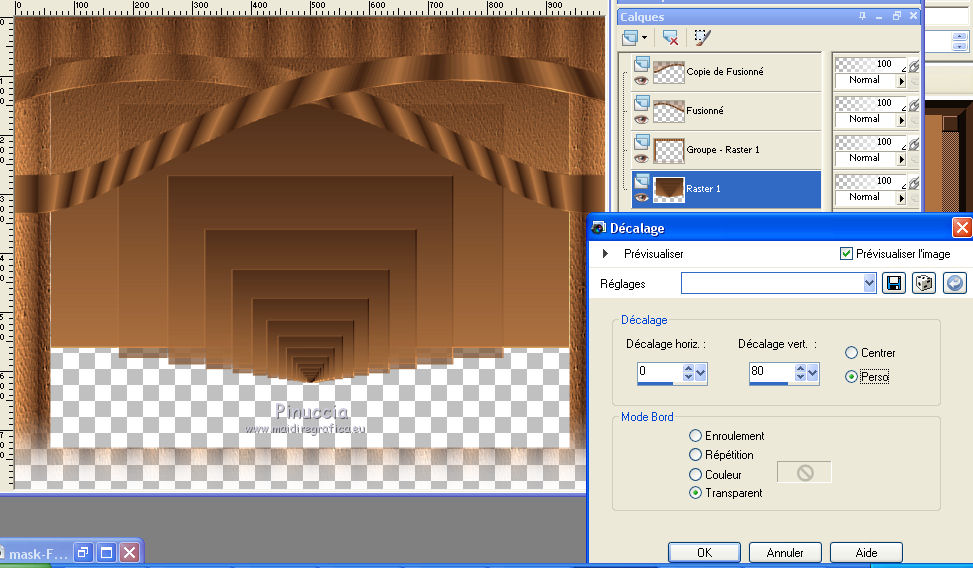
Task: Select the Groupe - Raster 1 layer row
Action: tap(726, 150)
